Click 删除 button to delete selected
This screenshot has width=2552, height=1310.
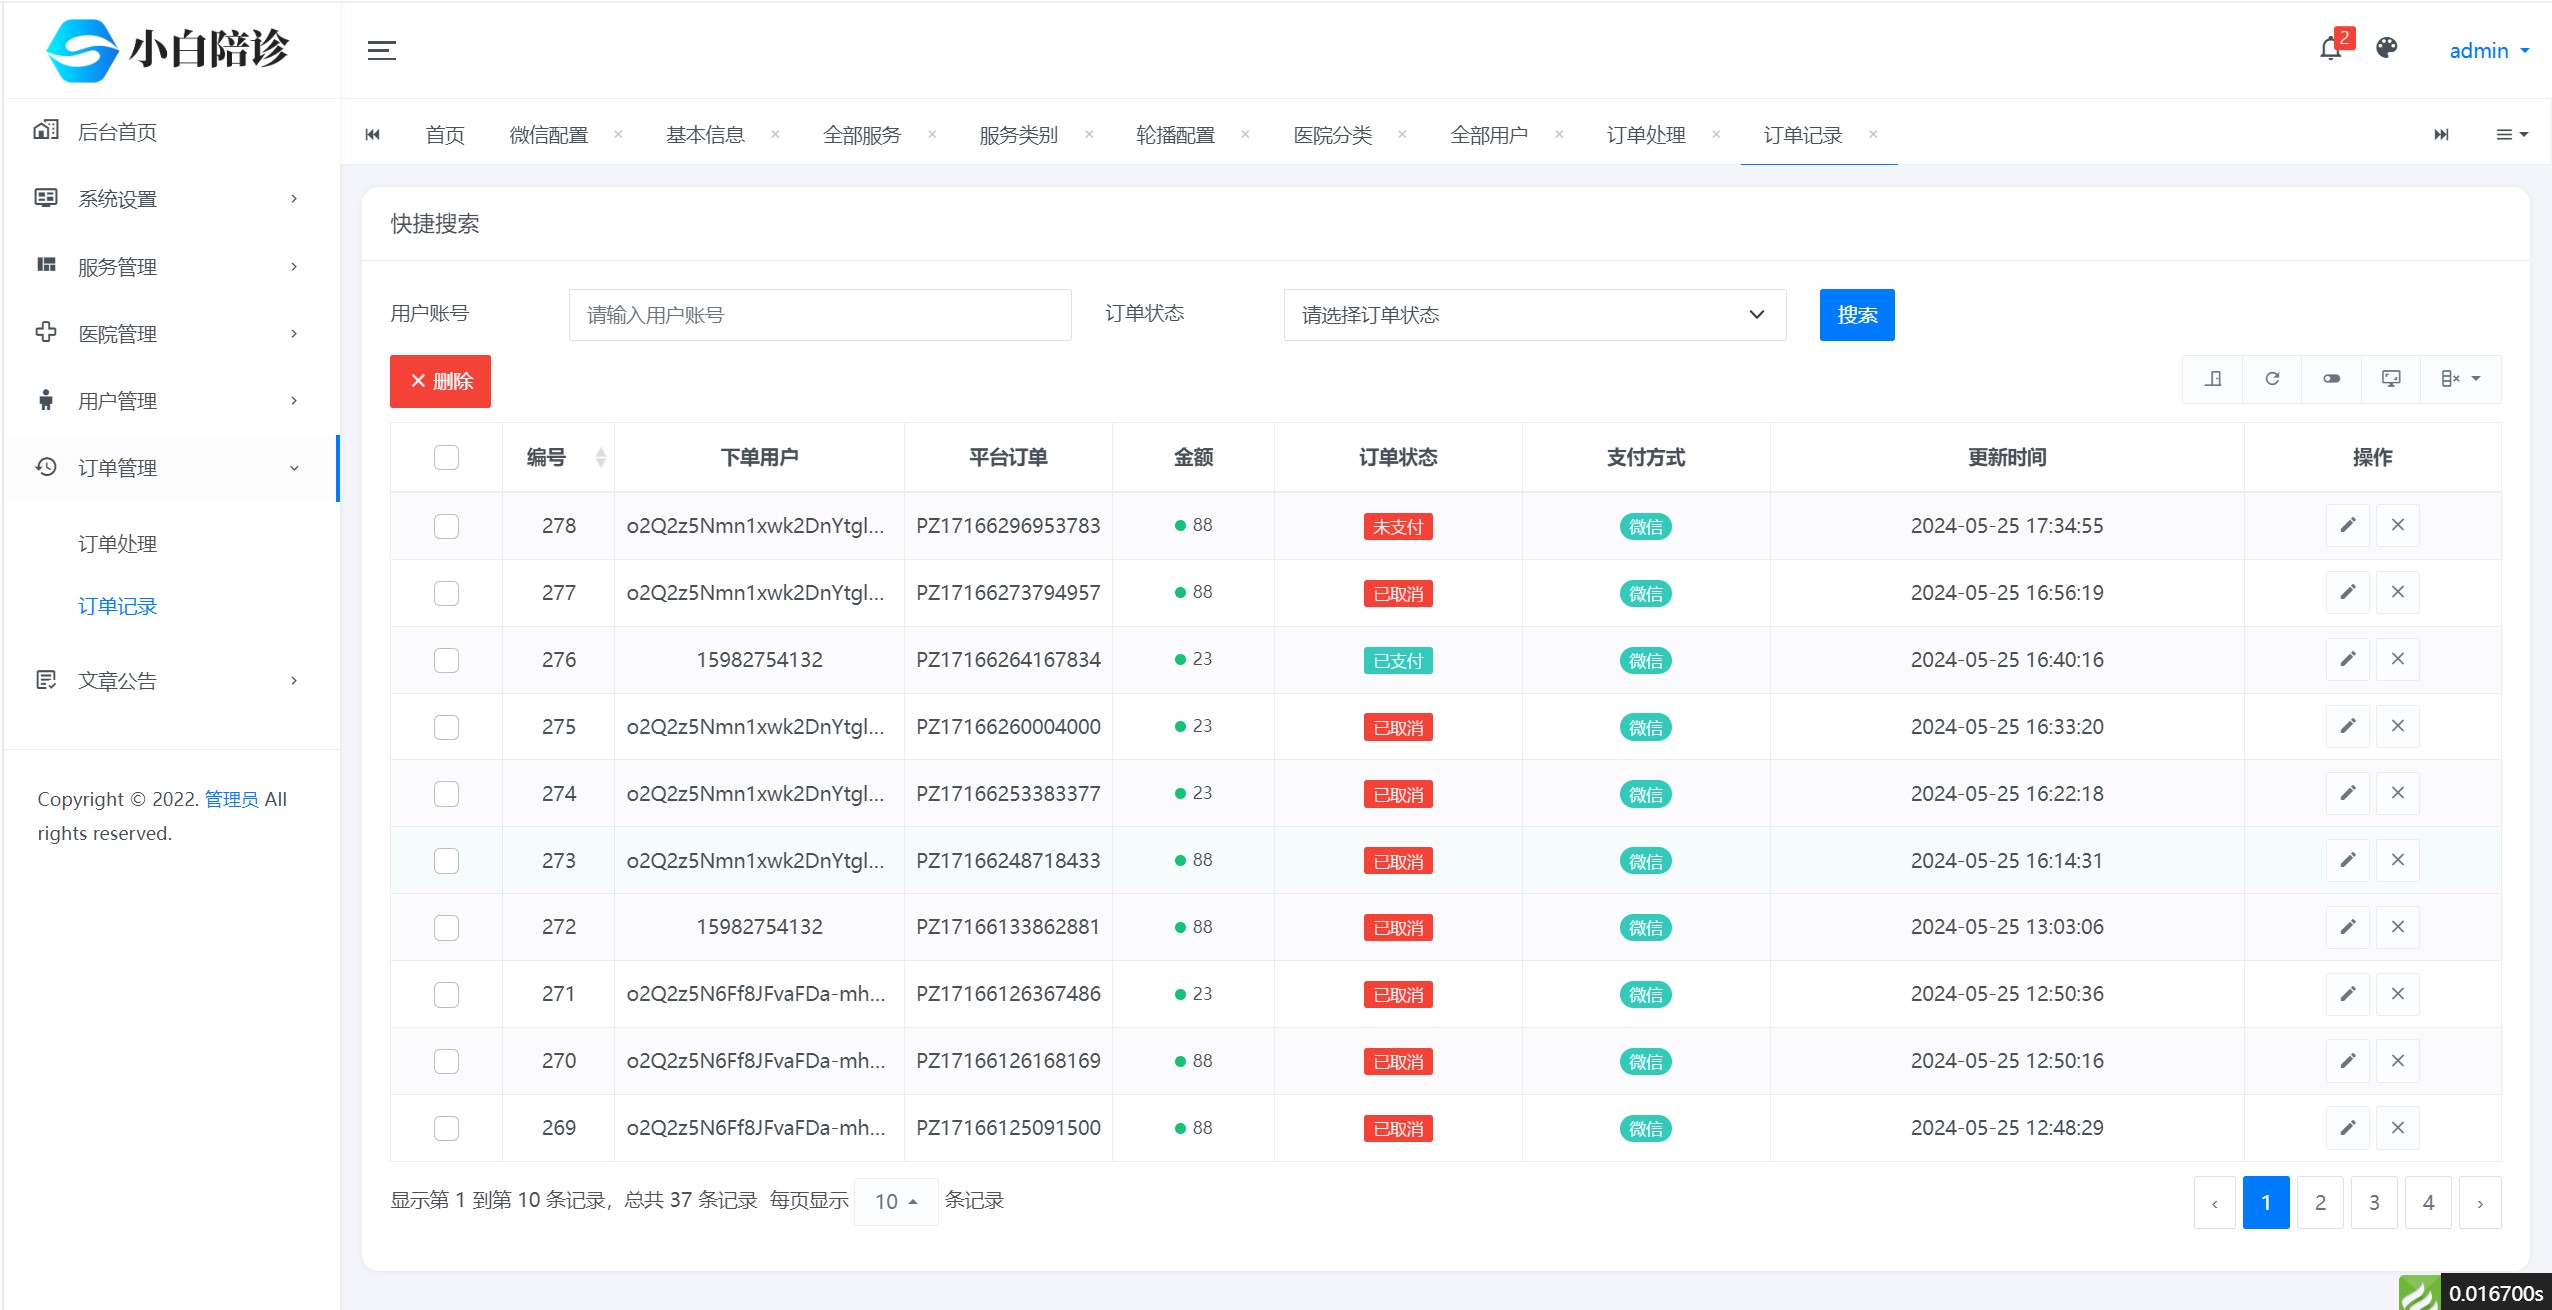[x=441, y=381]
